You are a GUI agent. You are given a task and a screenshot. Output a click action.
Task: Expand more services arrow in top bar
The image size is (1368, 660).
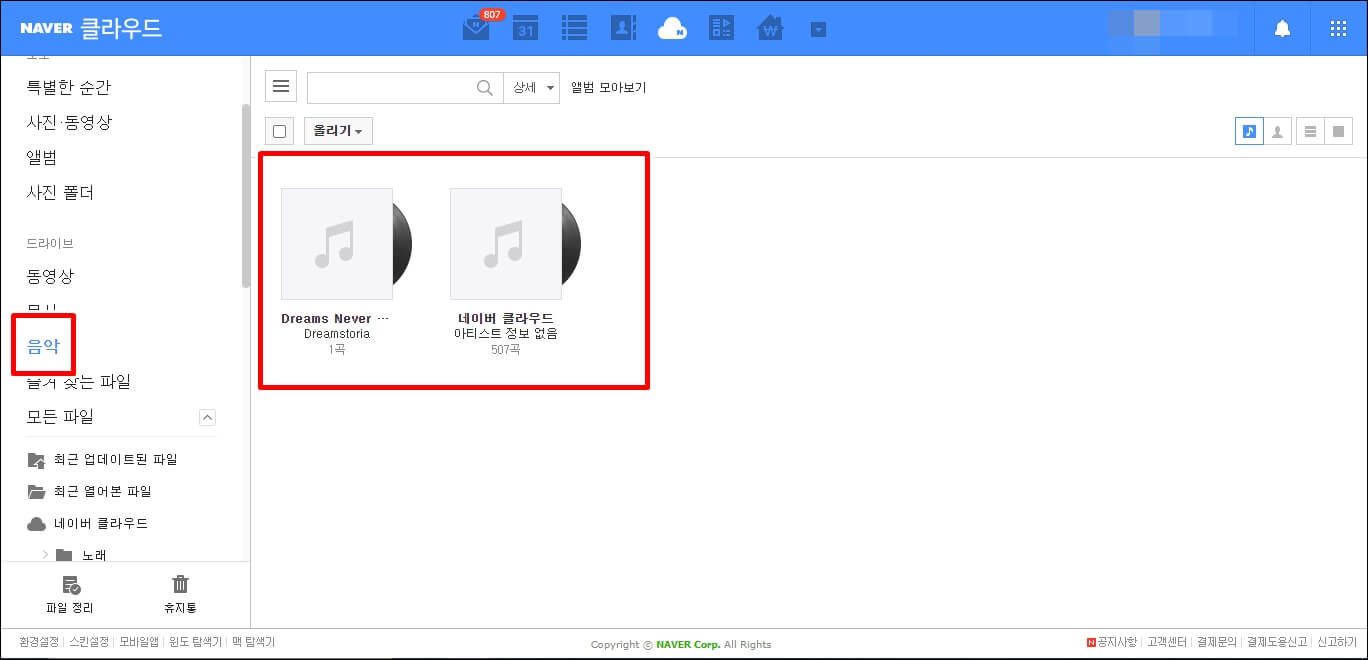pos(819,30)
